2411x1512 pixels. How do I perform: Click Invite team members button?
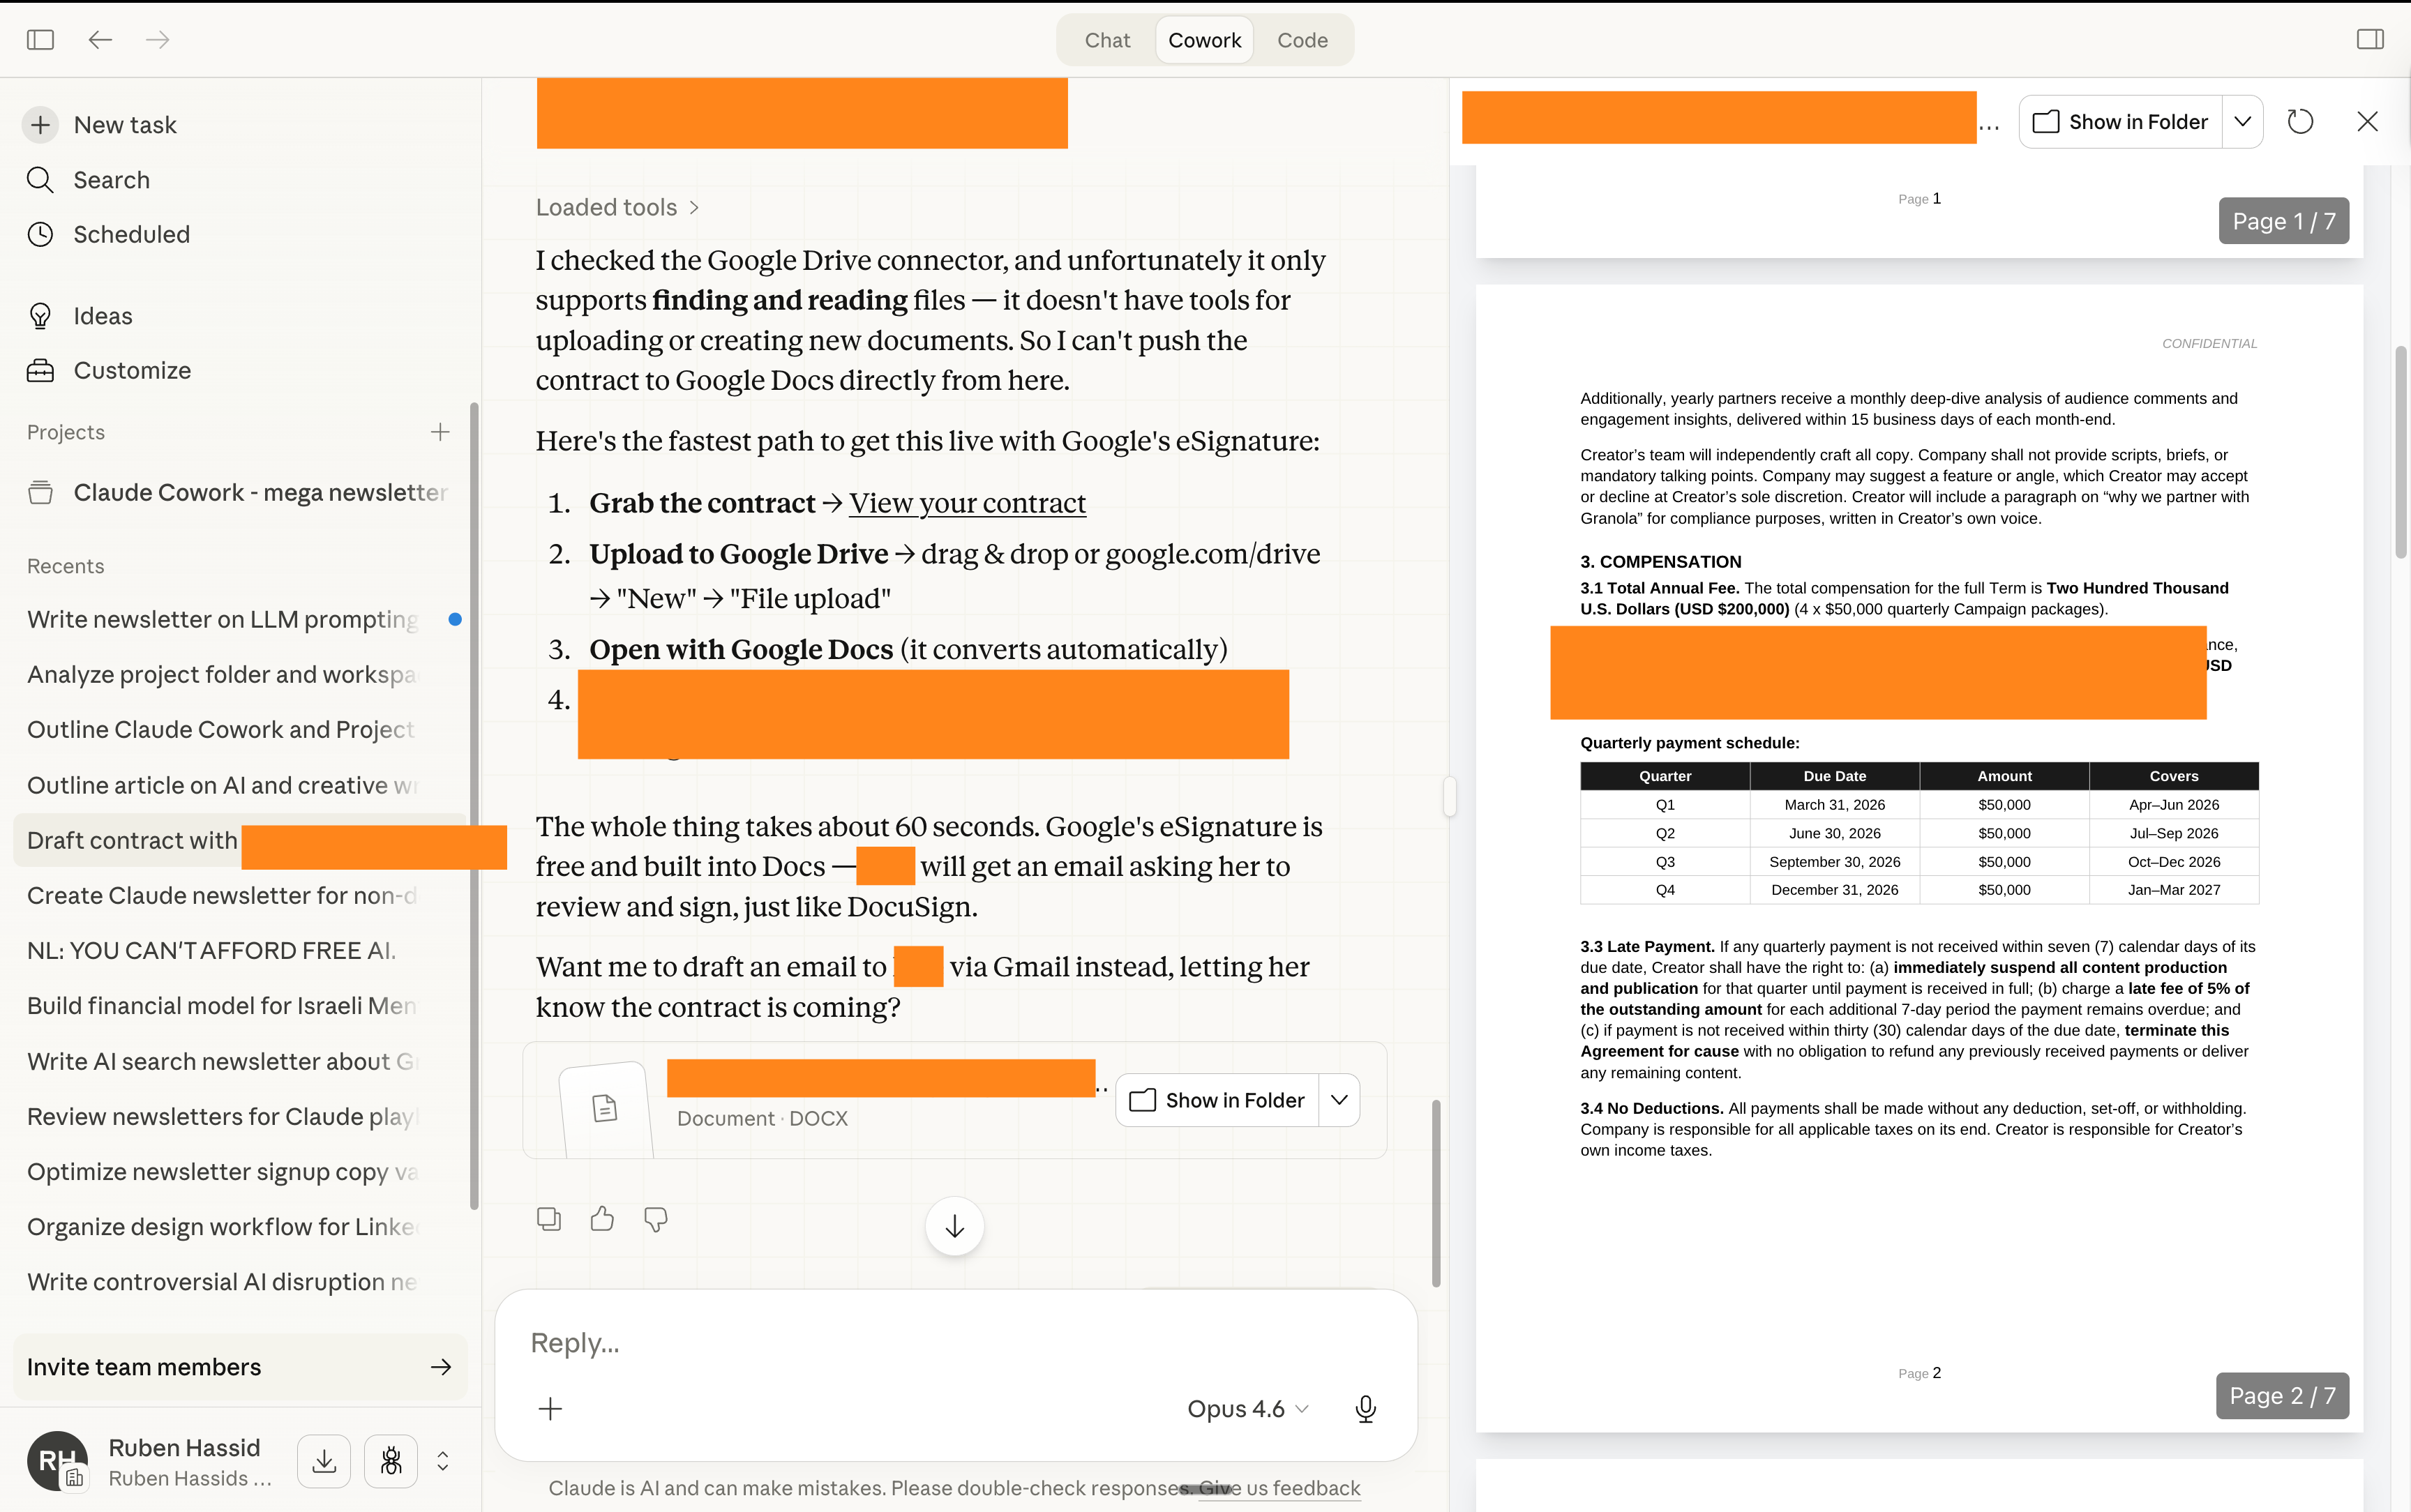point(240,1367)
